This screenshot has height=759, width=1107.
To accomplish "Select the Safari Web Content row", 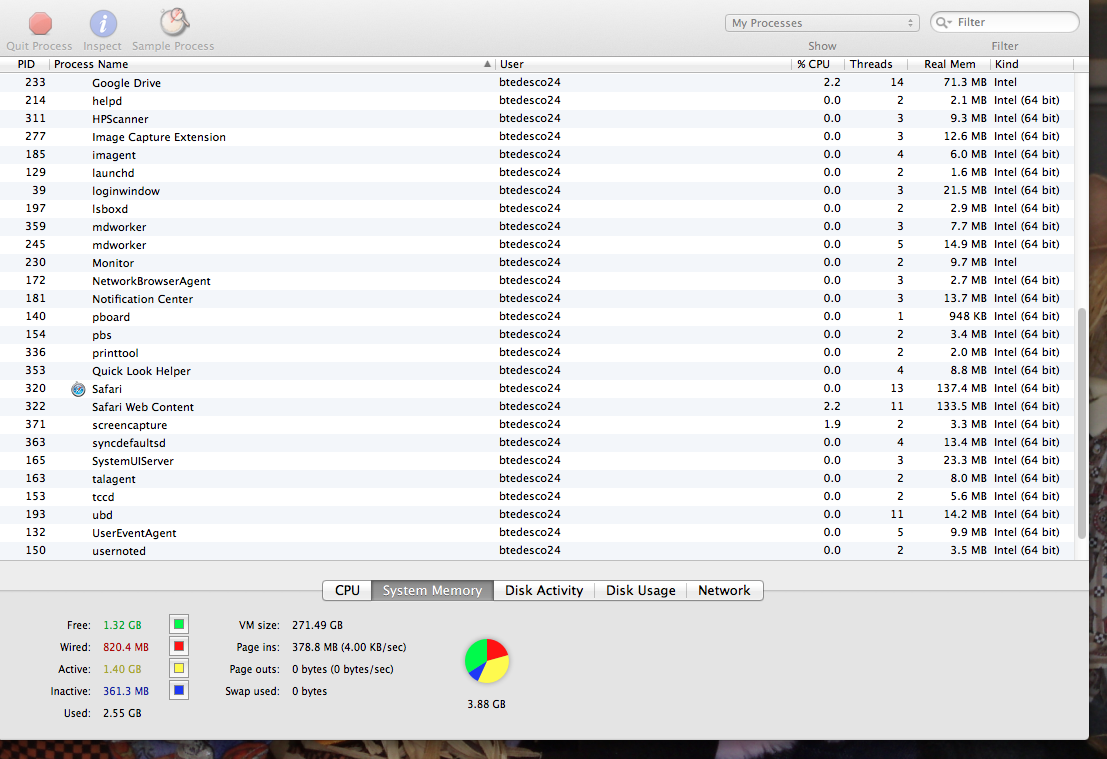I will coord(537,407).
